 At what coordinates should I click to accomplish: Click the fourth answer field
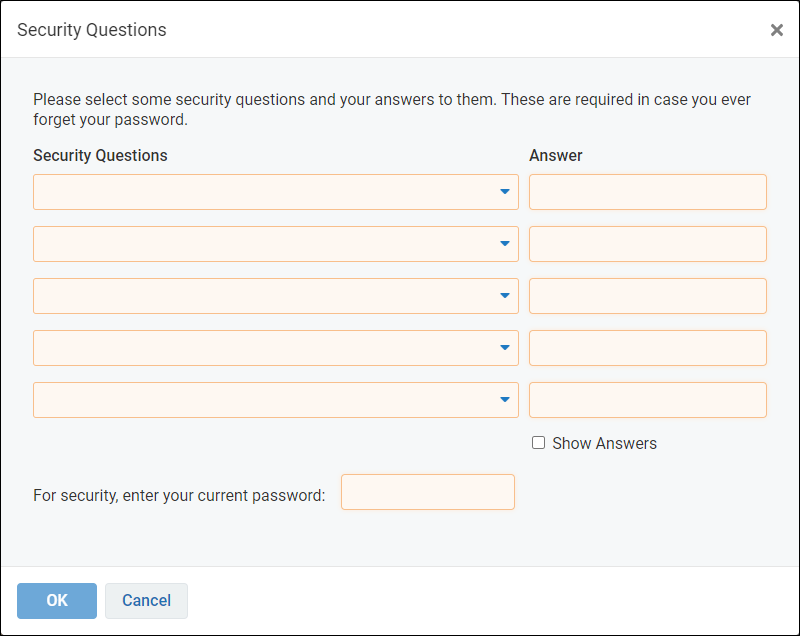(647, 348)
